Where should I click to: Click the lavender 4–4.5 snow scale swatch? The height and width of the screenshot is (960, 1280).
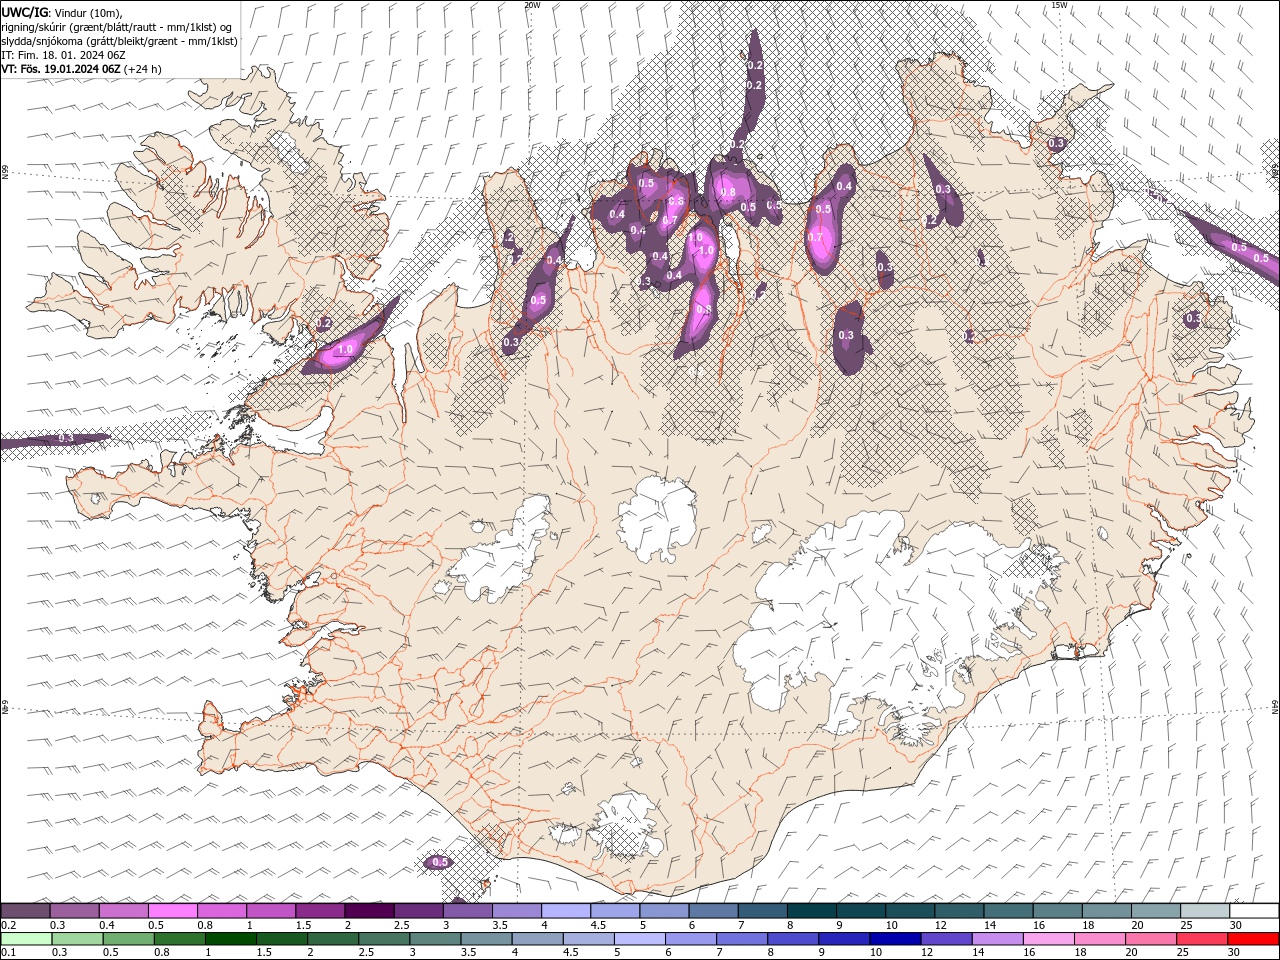[565, 911]
